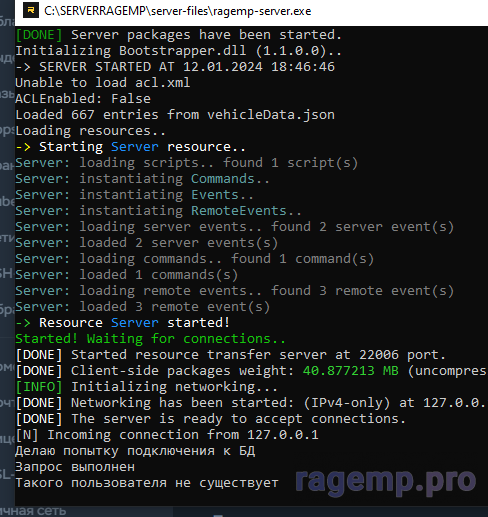Click the green "Started! Waiting for connections.." line
Image resolution: width=488 pixels, height=517 pixels.
coord(150,339)
